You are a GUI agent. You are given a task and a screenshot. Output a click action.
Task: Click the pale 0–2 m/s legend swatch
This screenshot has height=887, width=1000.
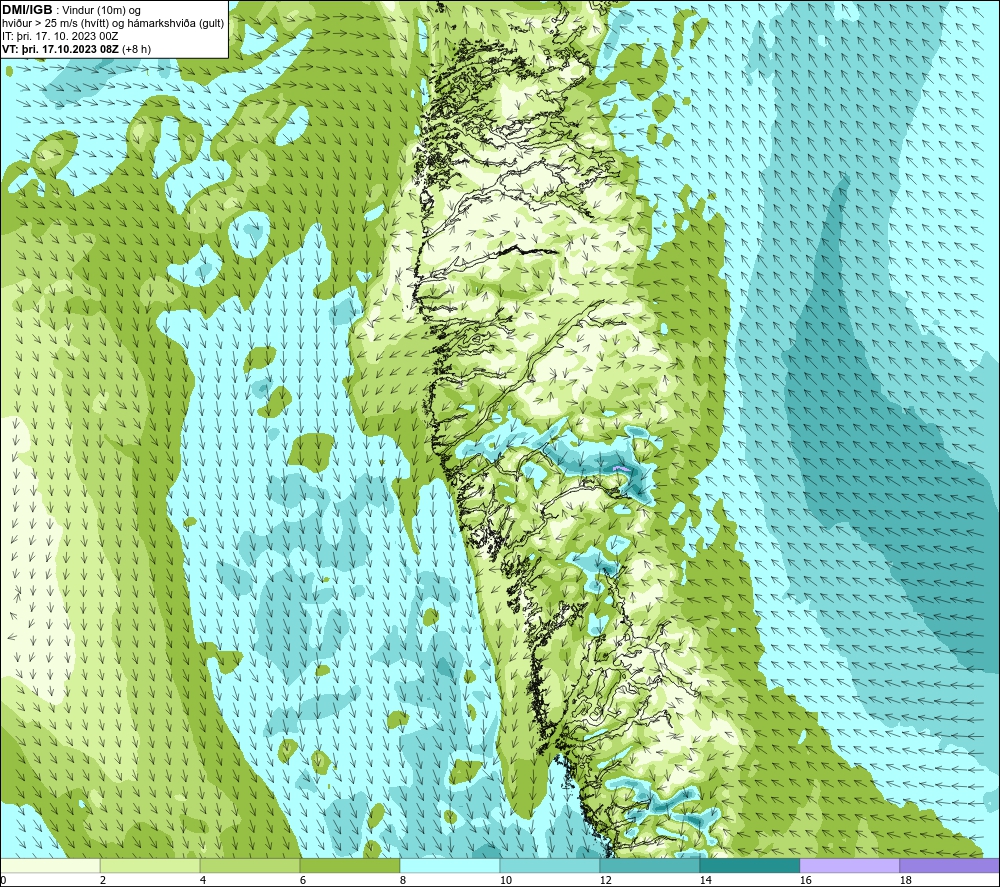point(50,865)
